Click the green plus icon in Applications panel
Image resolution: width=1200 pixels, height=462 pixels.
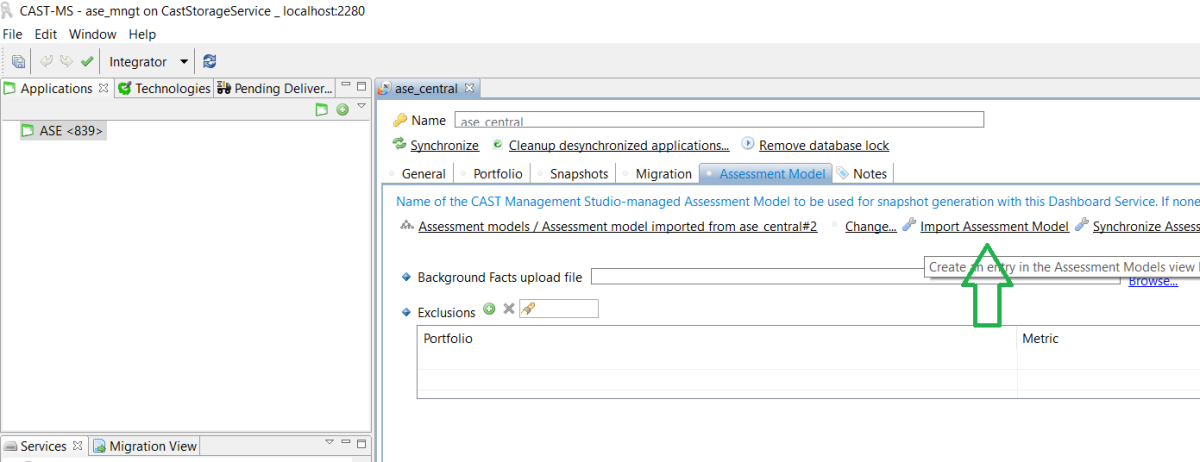point(342,109)
